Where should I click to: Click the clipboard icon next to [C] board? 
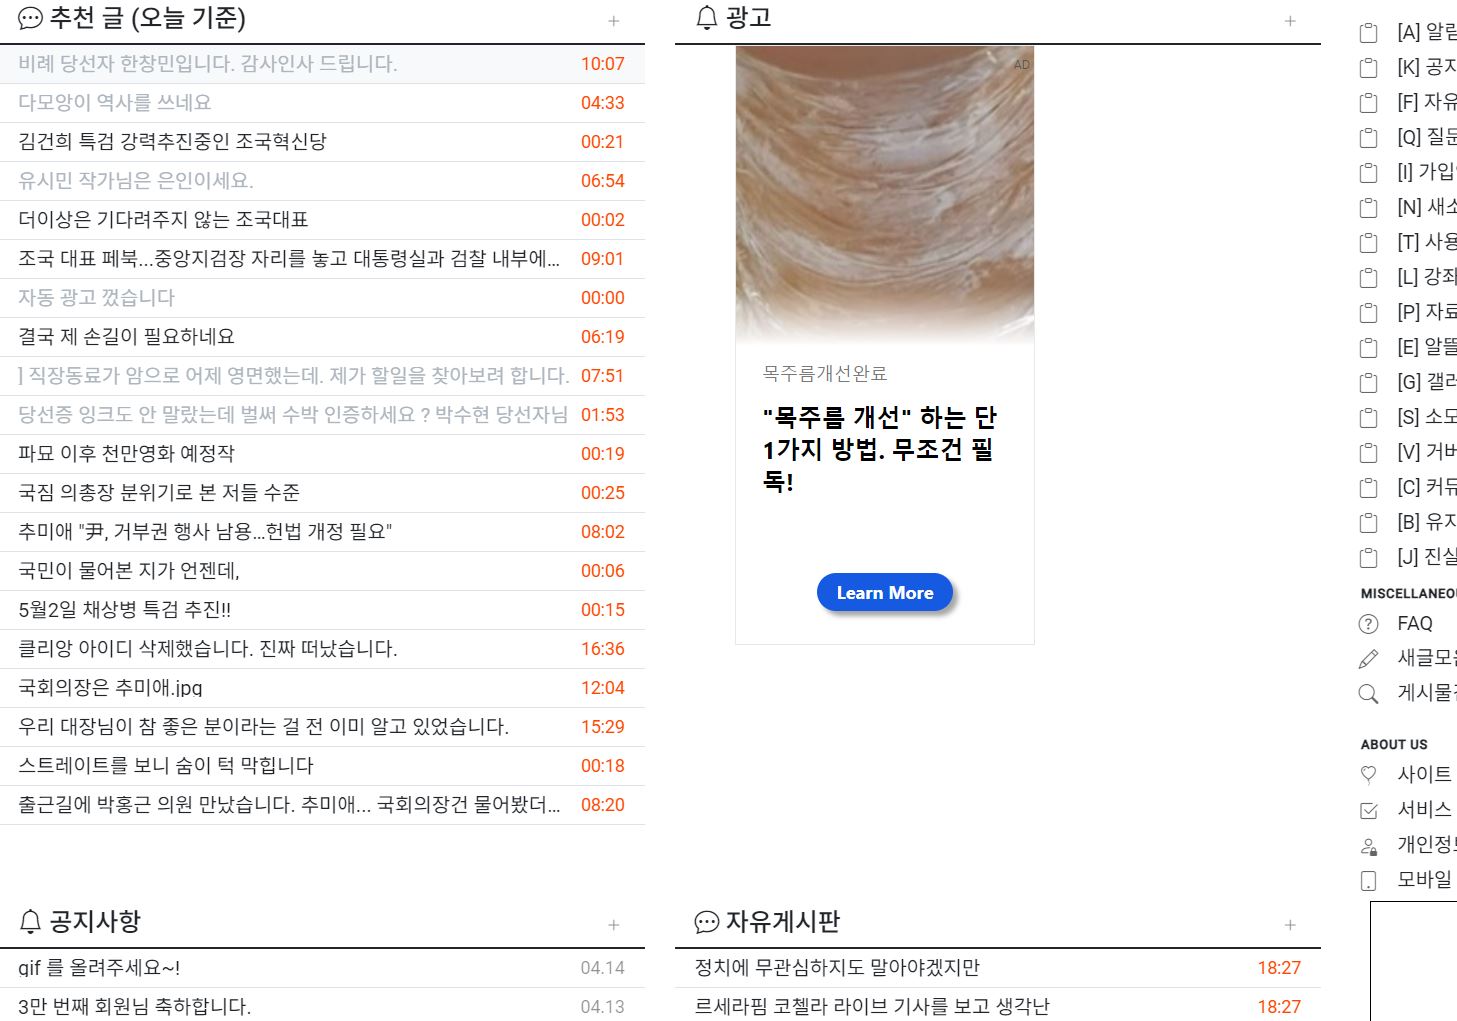point(1369,488)
